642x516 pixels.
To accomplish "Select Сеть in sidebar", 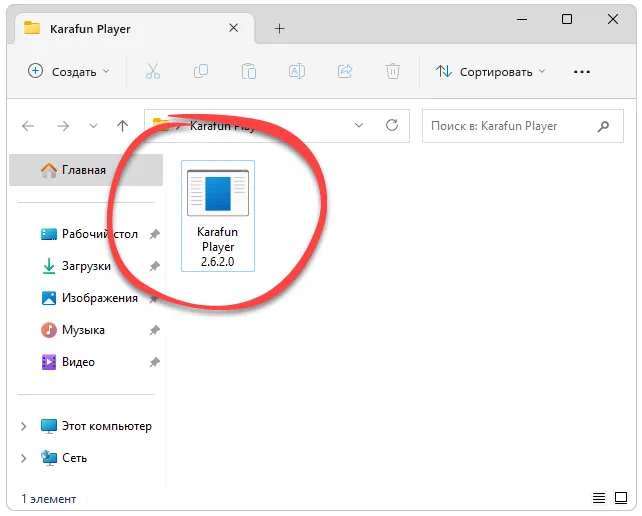I will [64, 458].
